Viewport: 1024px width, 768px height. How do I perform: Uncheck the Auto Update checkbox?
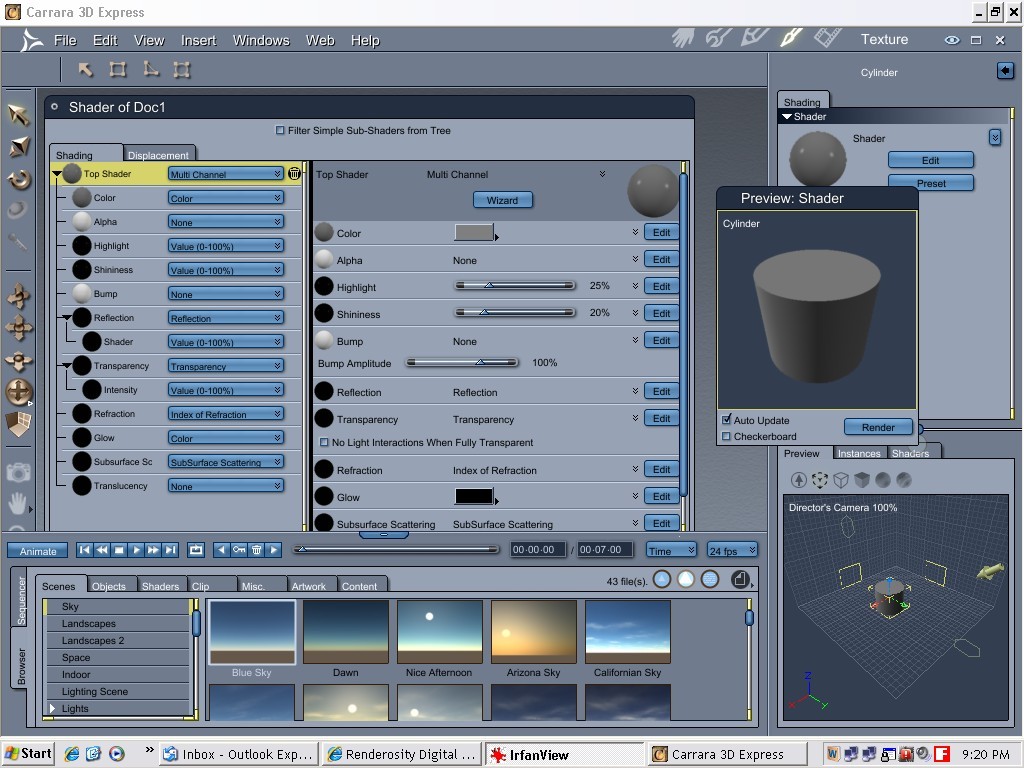727,420
